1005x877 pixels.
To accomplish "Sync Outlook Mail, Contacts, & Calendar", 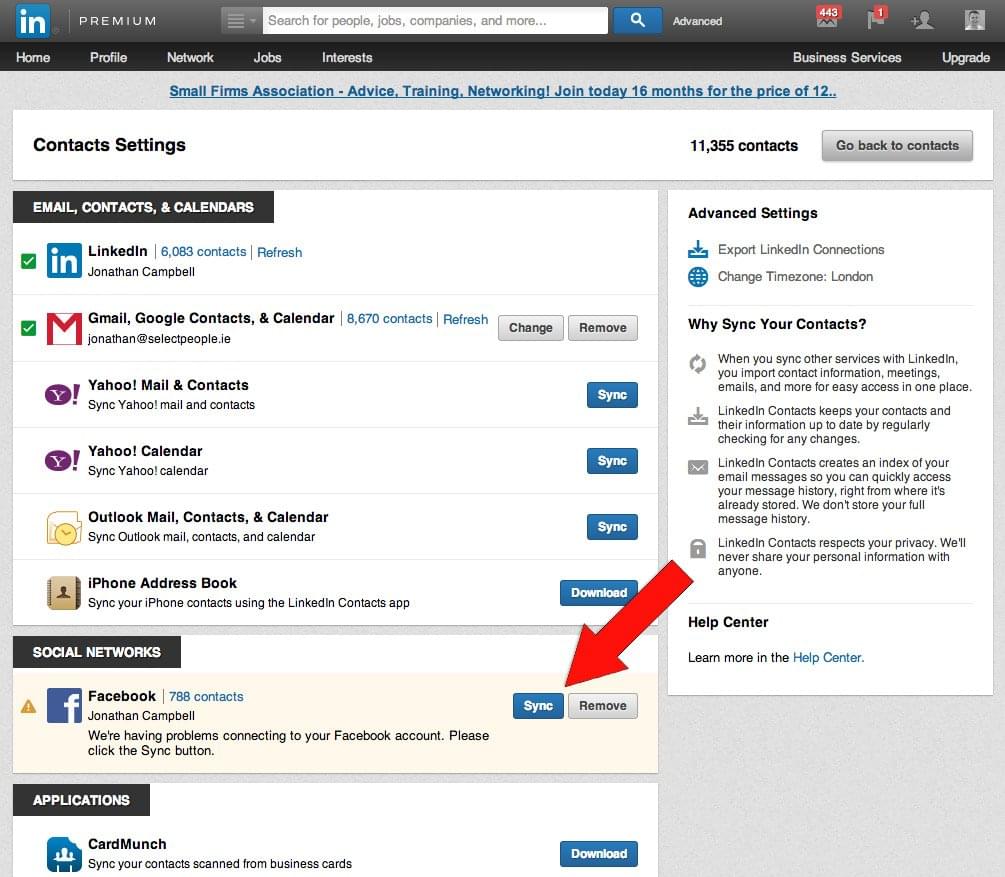I will coord(612,527).
